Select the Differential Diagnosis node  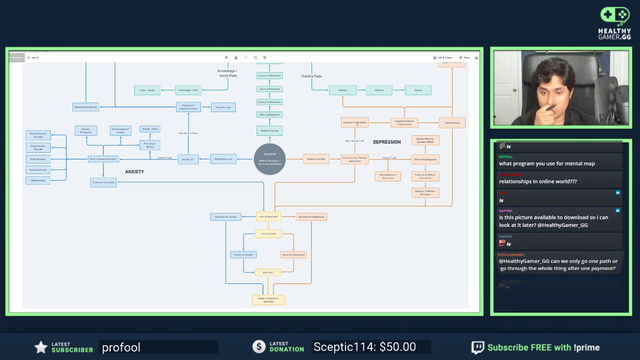coord(425,159)
